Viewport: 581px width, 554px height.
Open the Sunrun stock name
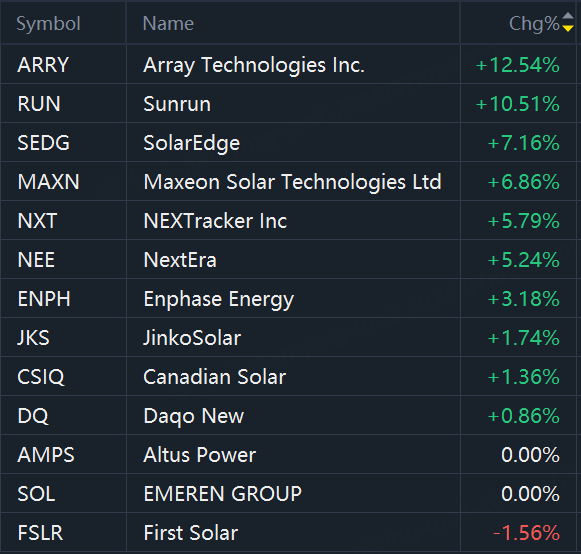[177, 104]
